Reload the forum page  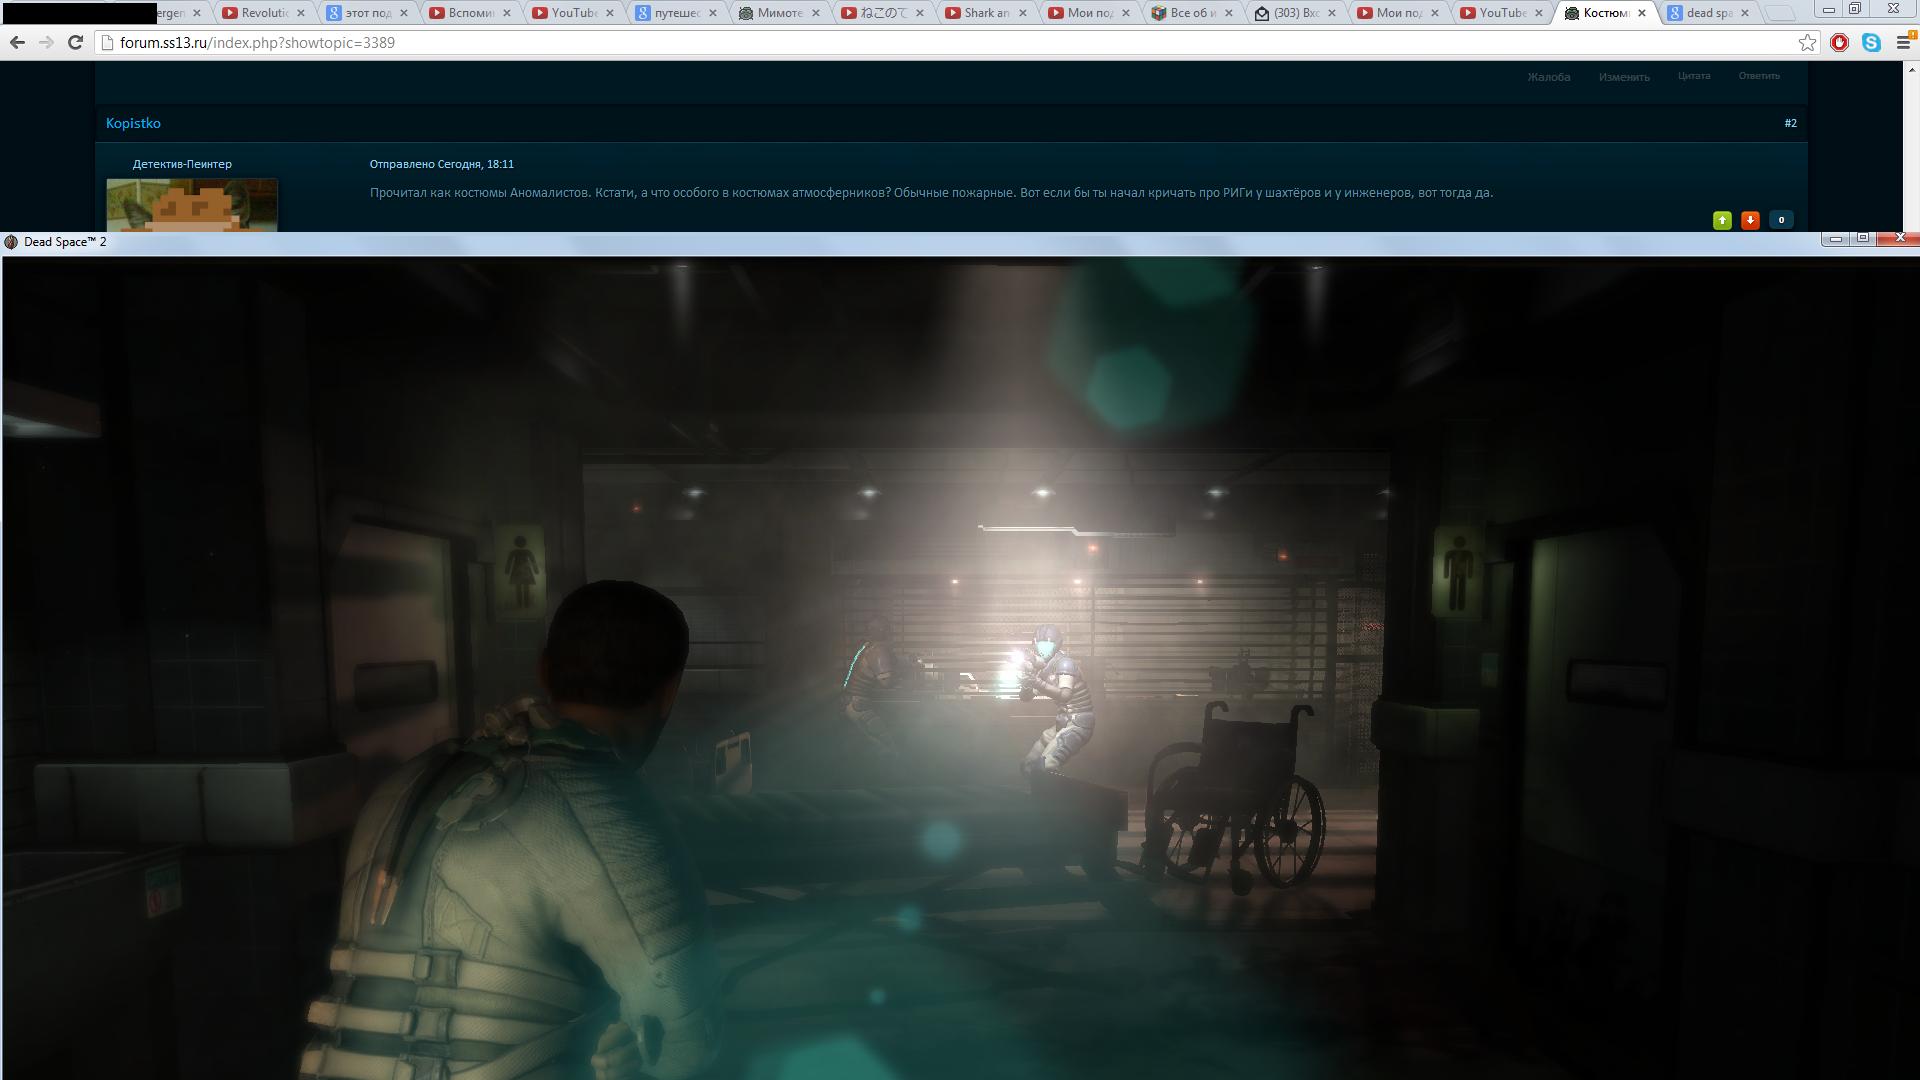point(75,43)
